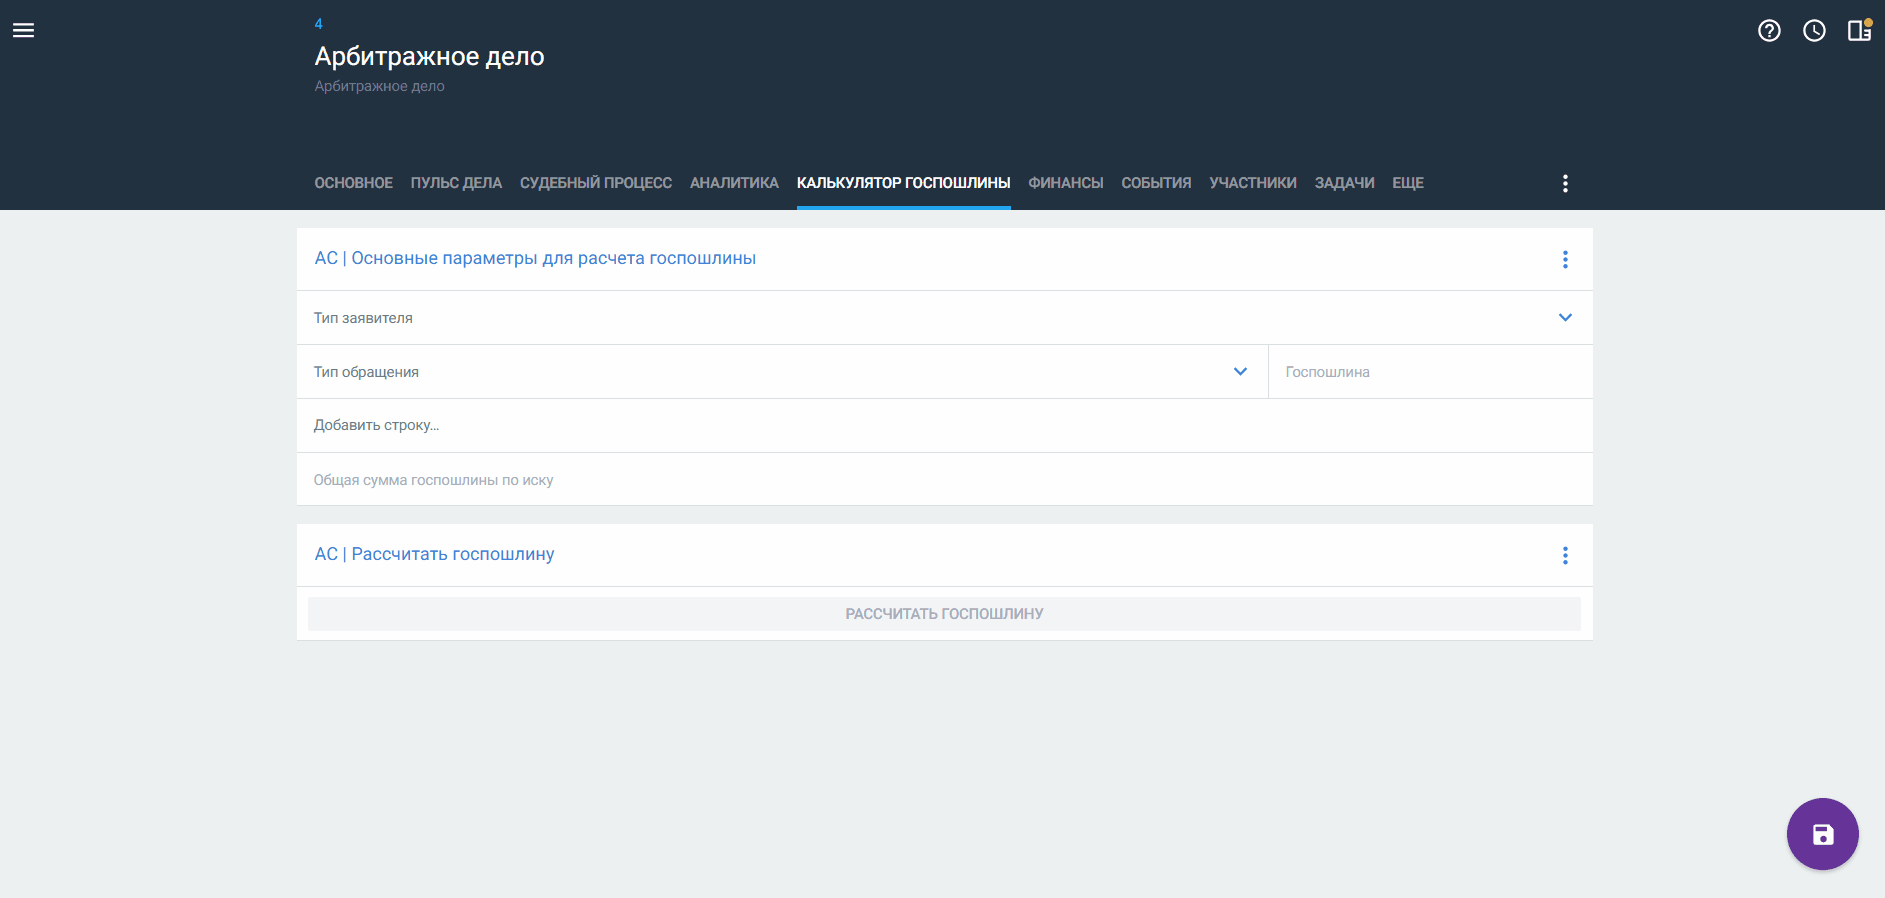
Task: Open the ЕЩЕ tab overflow menu
Action: pyautogui.click(x=1407, y=183)
